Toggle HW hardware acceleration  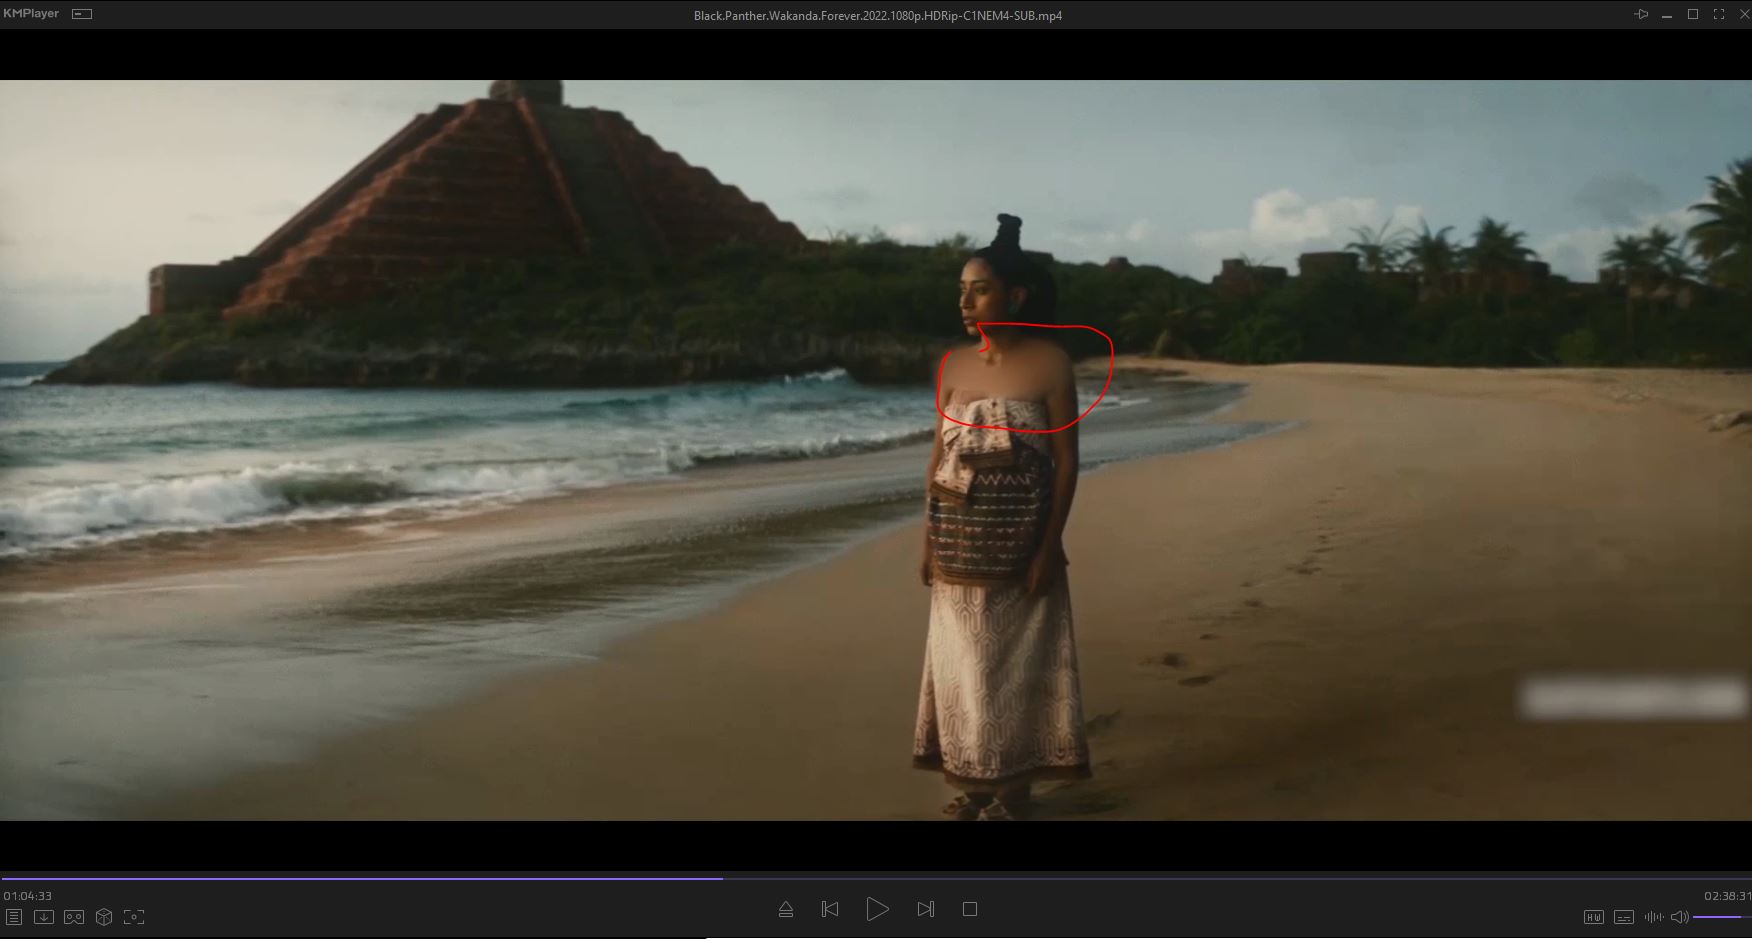[1594, 917]
